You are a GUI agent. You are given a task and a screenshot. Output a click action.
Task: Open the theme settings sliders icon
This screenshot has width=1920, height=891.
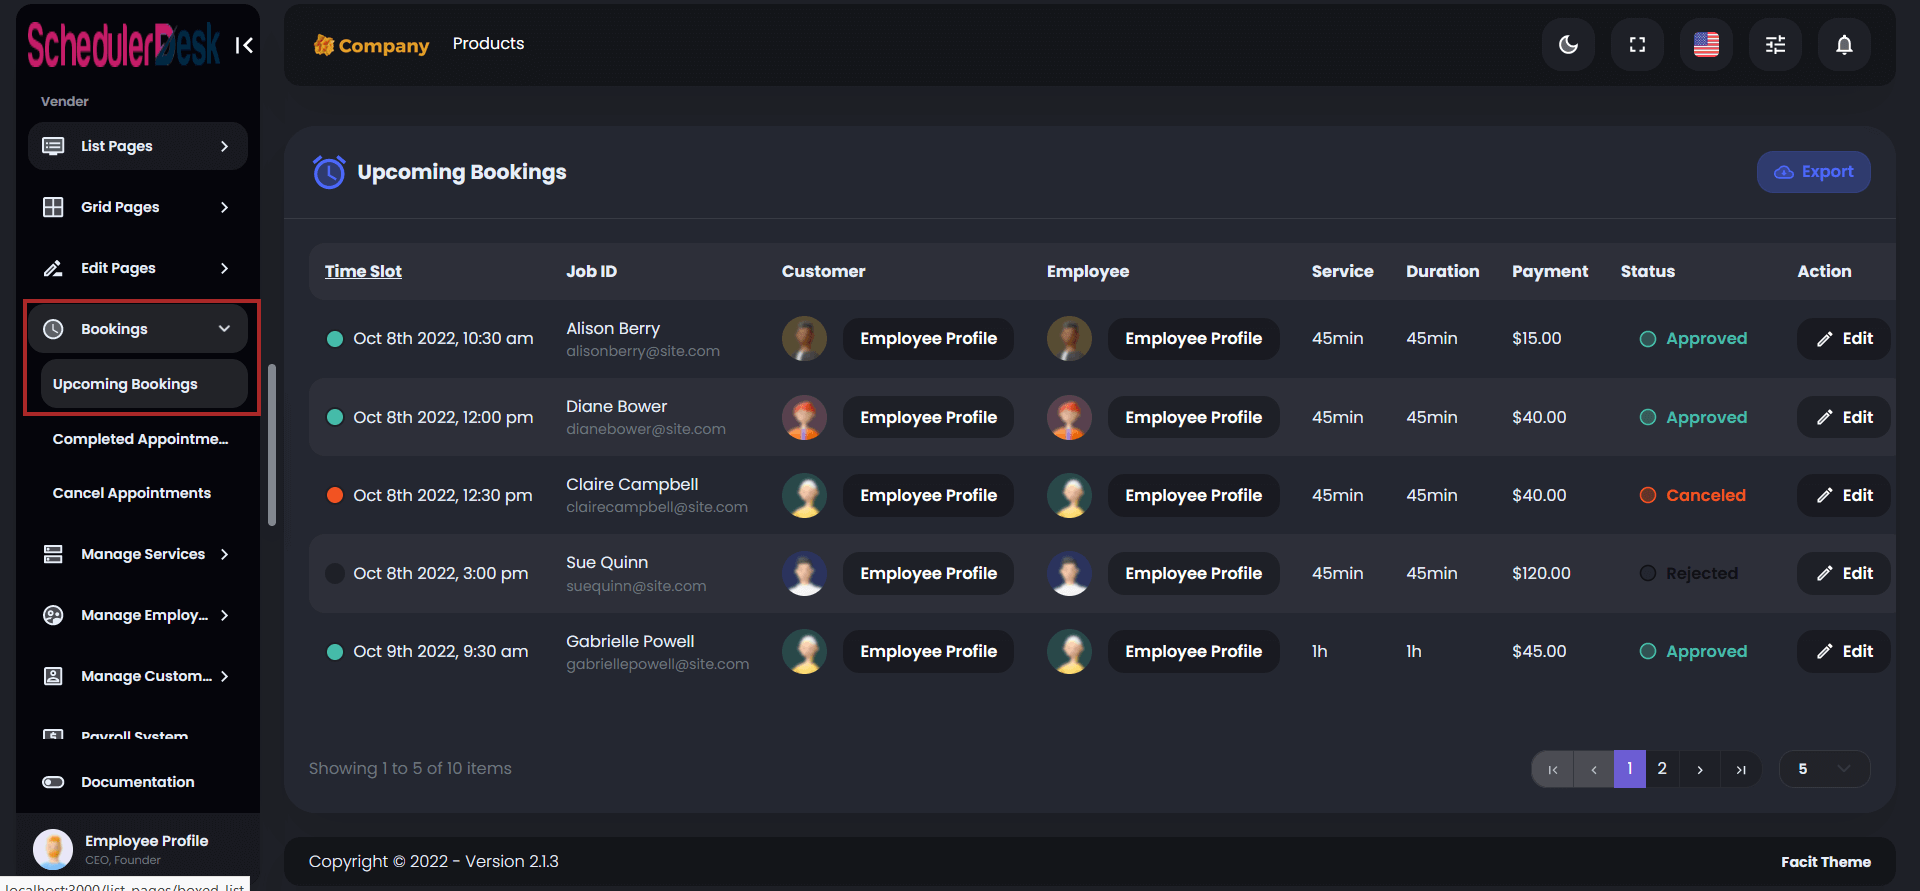[1775, 45]
